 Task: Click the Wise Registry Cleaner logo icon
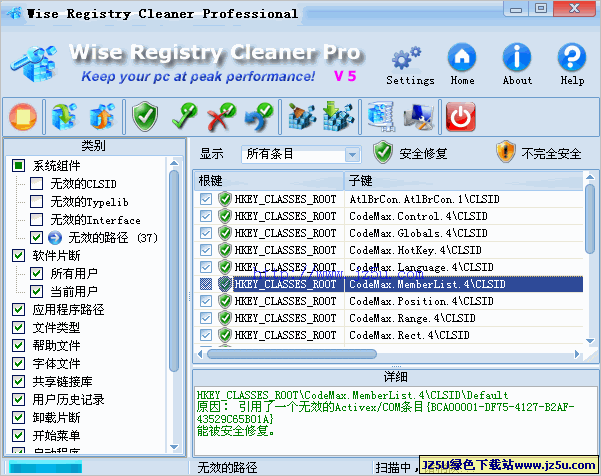coord(34,64)
